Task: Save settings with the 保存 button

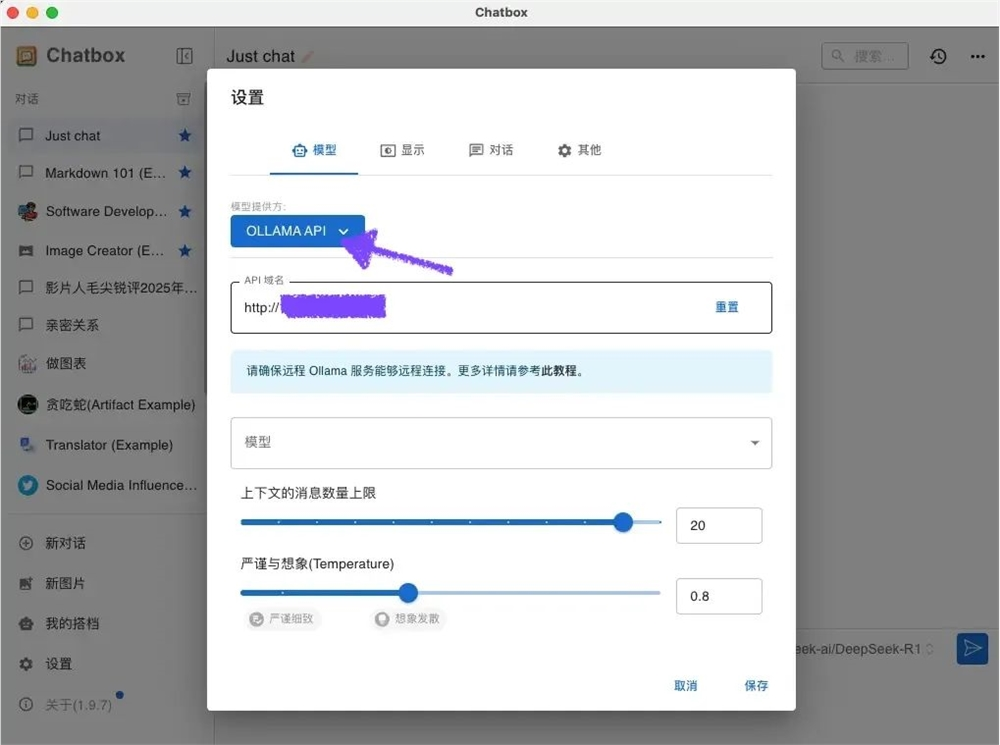Action: click(756, 686)
